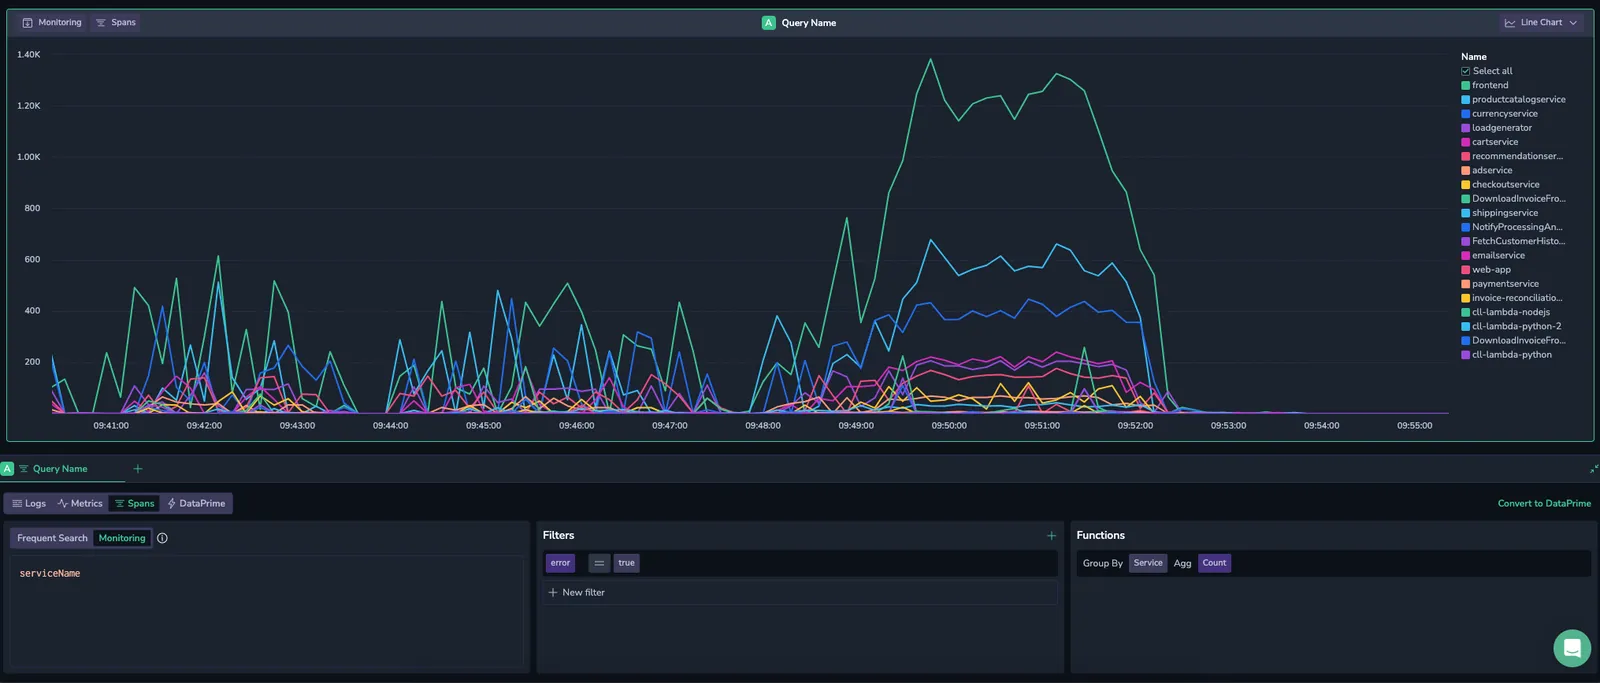Click the frontend legend color swatch
Viewport: 1600px width, 683px height.
(1465, 86)
